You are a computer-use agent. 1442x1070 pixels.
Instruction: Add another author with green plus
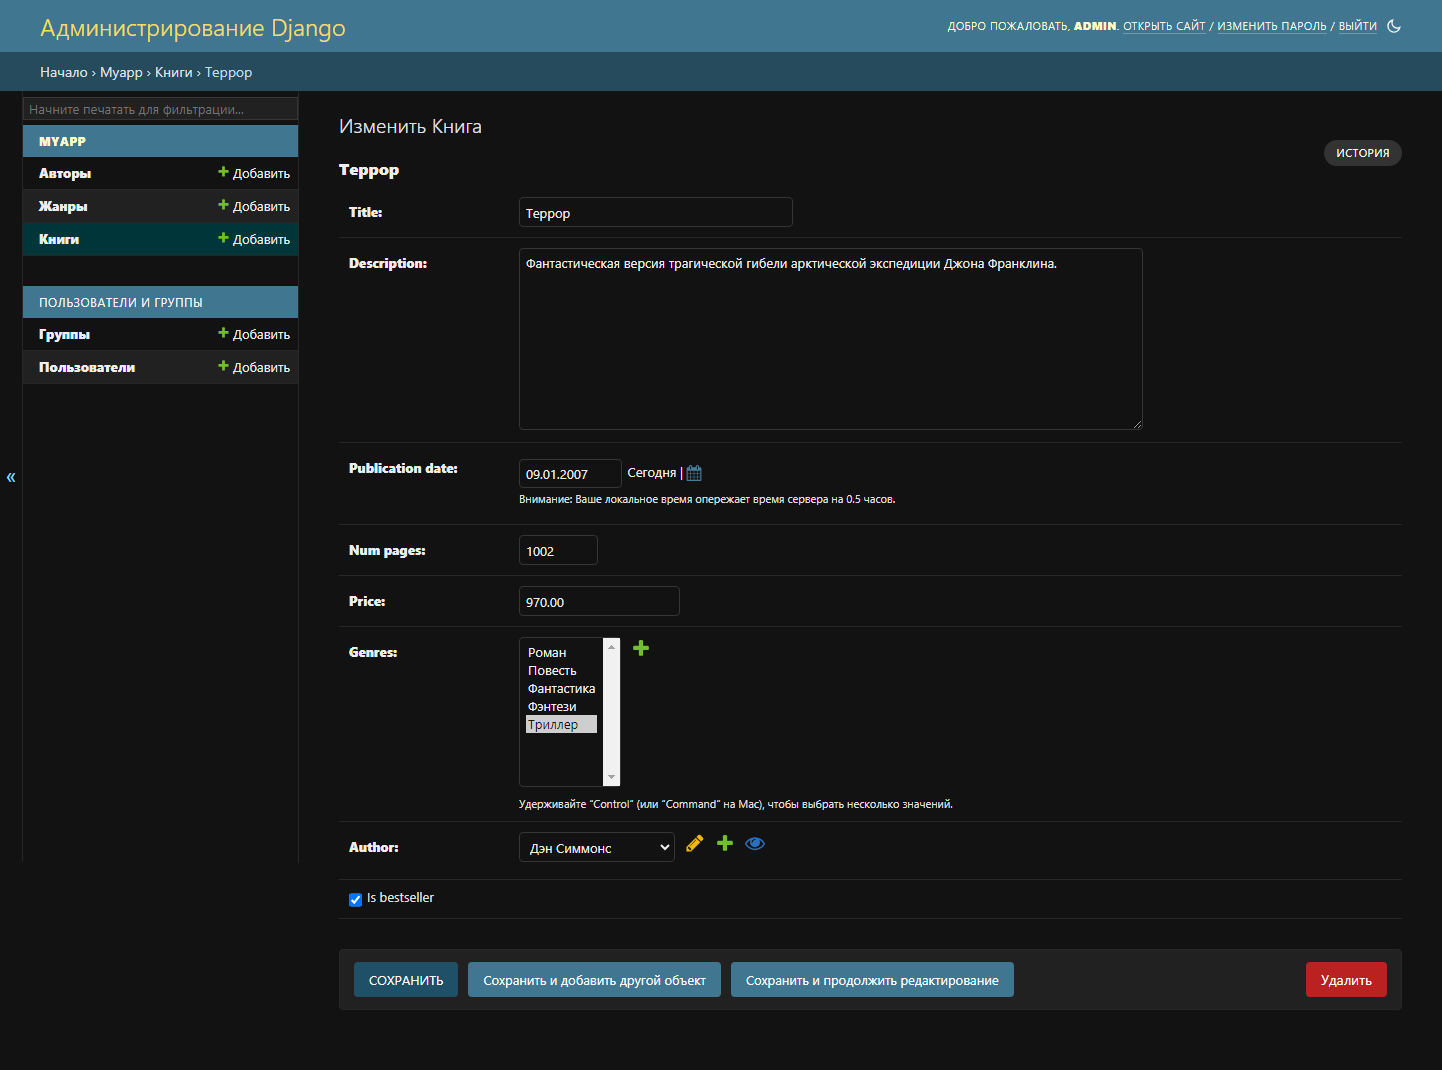[x=725, y=843]
